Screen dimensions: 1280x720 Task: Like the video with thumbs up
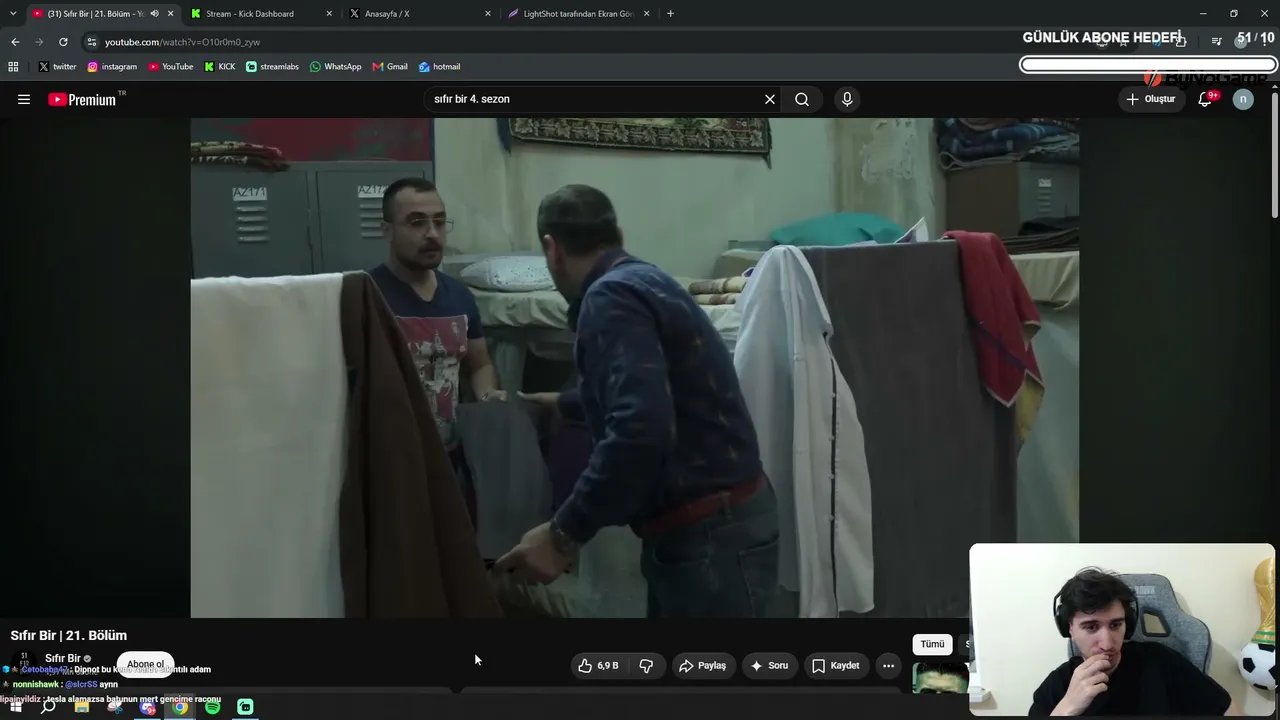598,665
